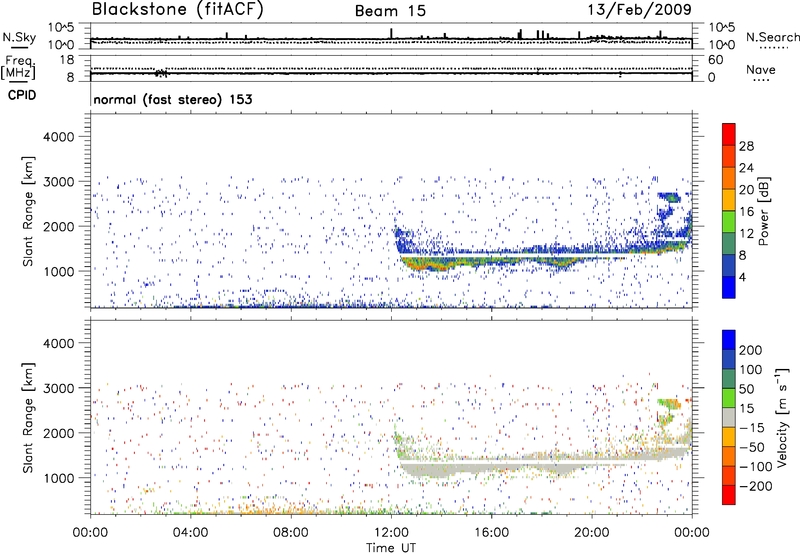Click the grey -15 to 15 Velocity colorbar segment
This screenshot has height=554, width=800.
click(729, 417)
